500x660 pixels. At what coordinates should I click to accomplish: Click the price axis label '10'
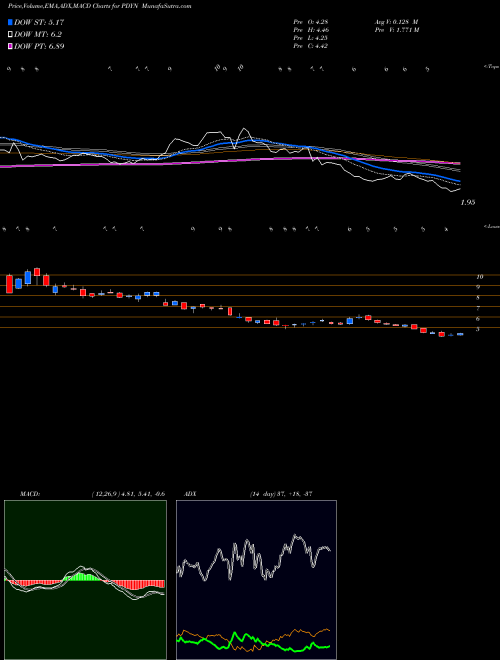pyautogui.click(x=479, y=277)
